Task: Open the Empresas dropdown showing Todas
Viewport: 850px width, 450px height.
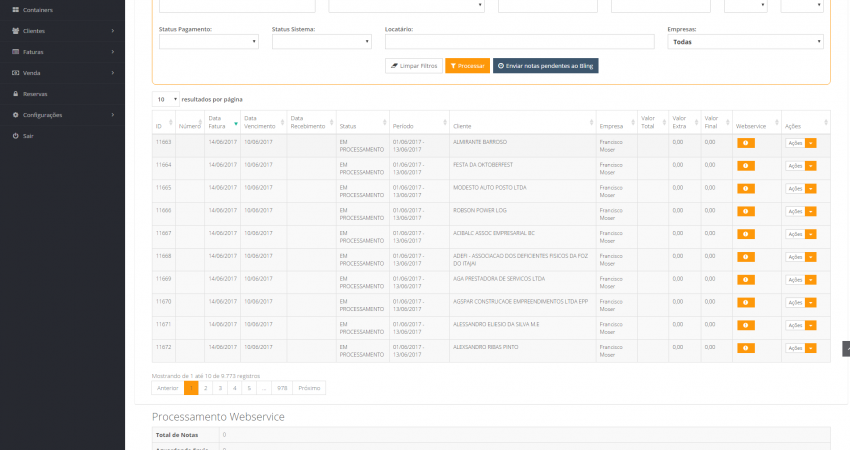Action: 746,42
